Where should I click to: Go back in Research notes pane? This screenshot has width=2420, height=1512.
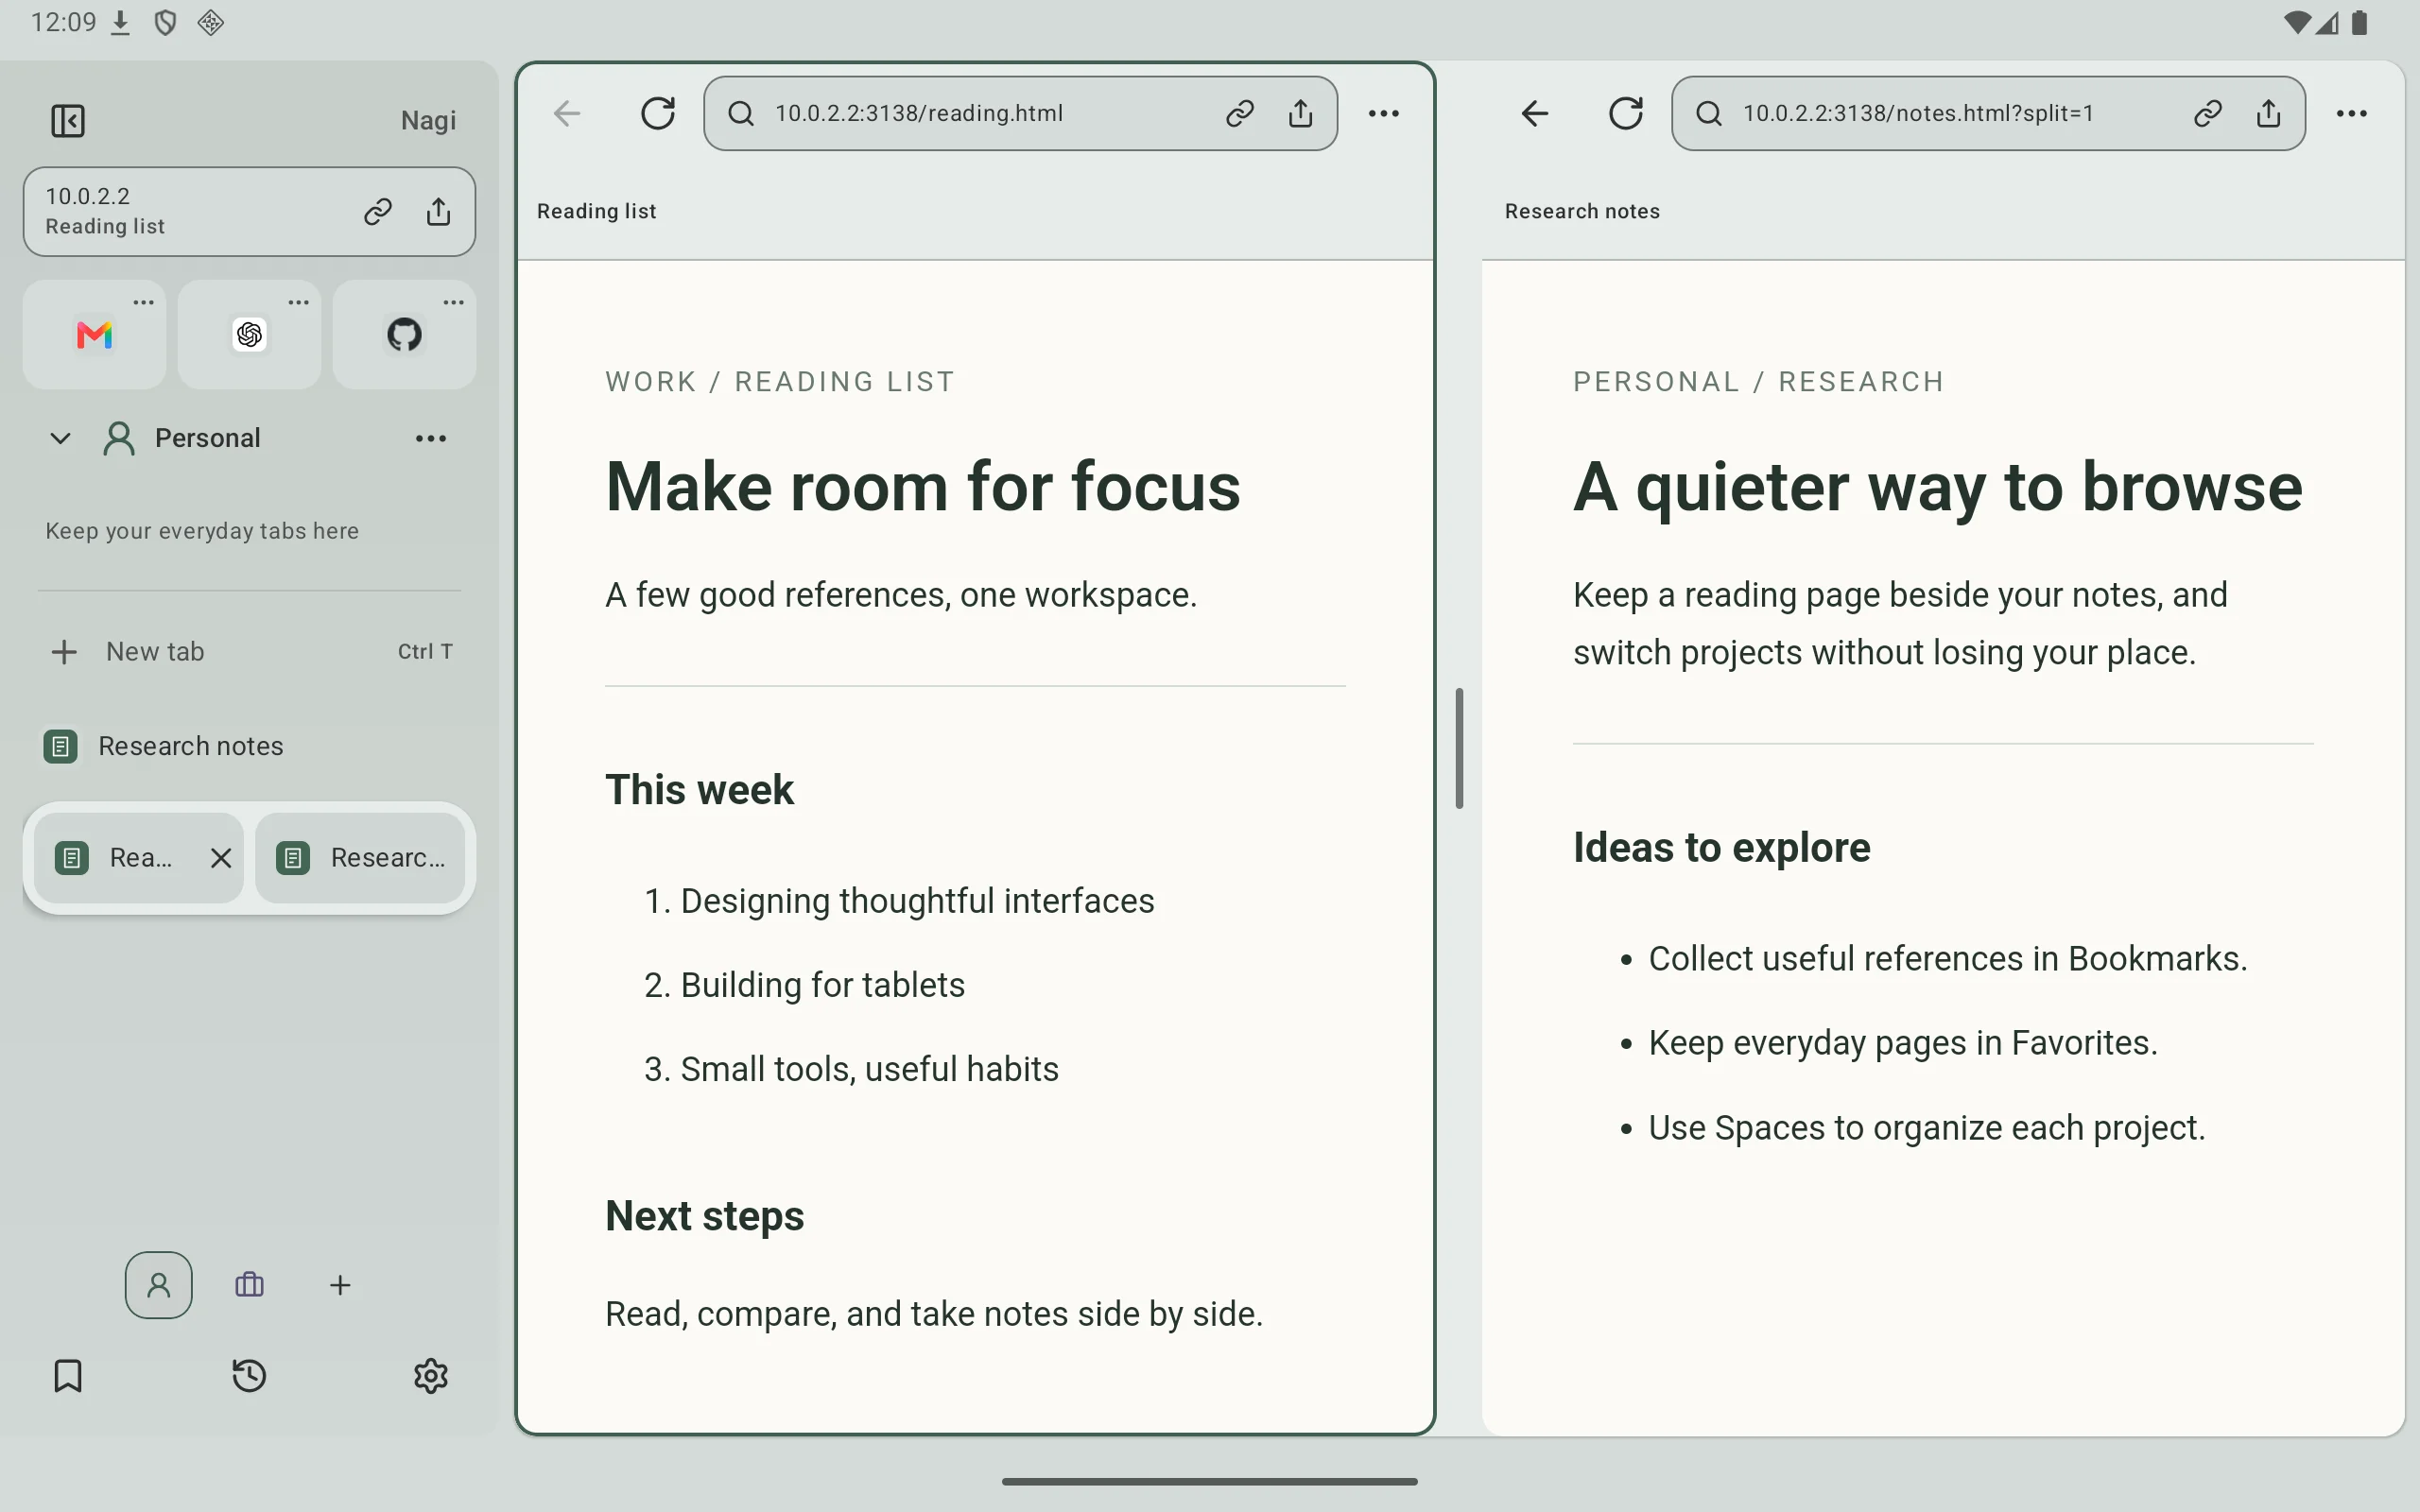click(x=1535, y=113)
